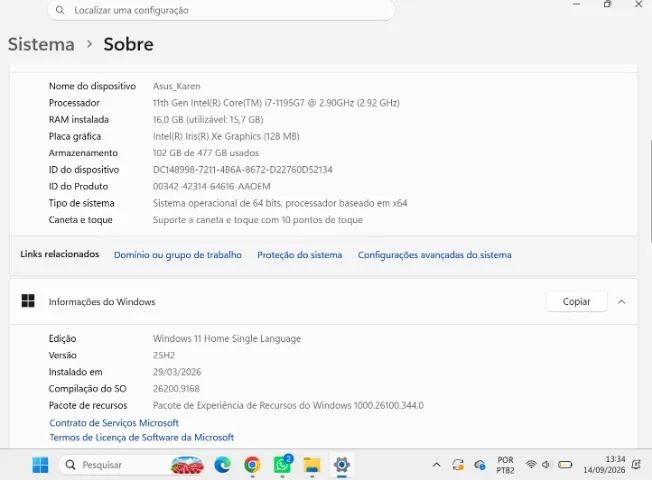652x480 pixels.
Task: Switch the POR PTB2 input language
Action: [505, 465]
